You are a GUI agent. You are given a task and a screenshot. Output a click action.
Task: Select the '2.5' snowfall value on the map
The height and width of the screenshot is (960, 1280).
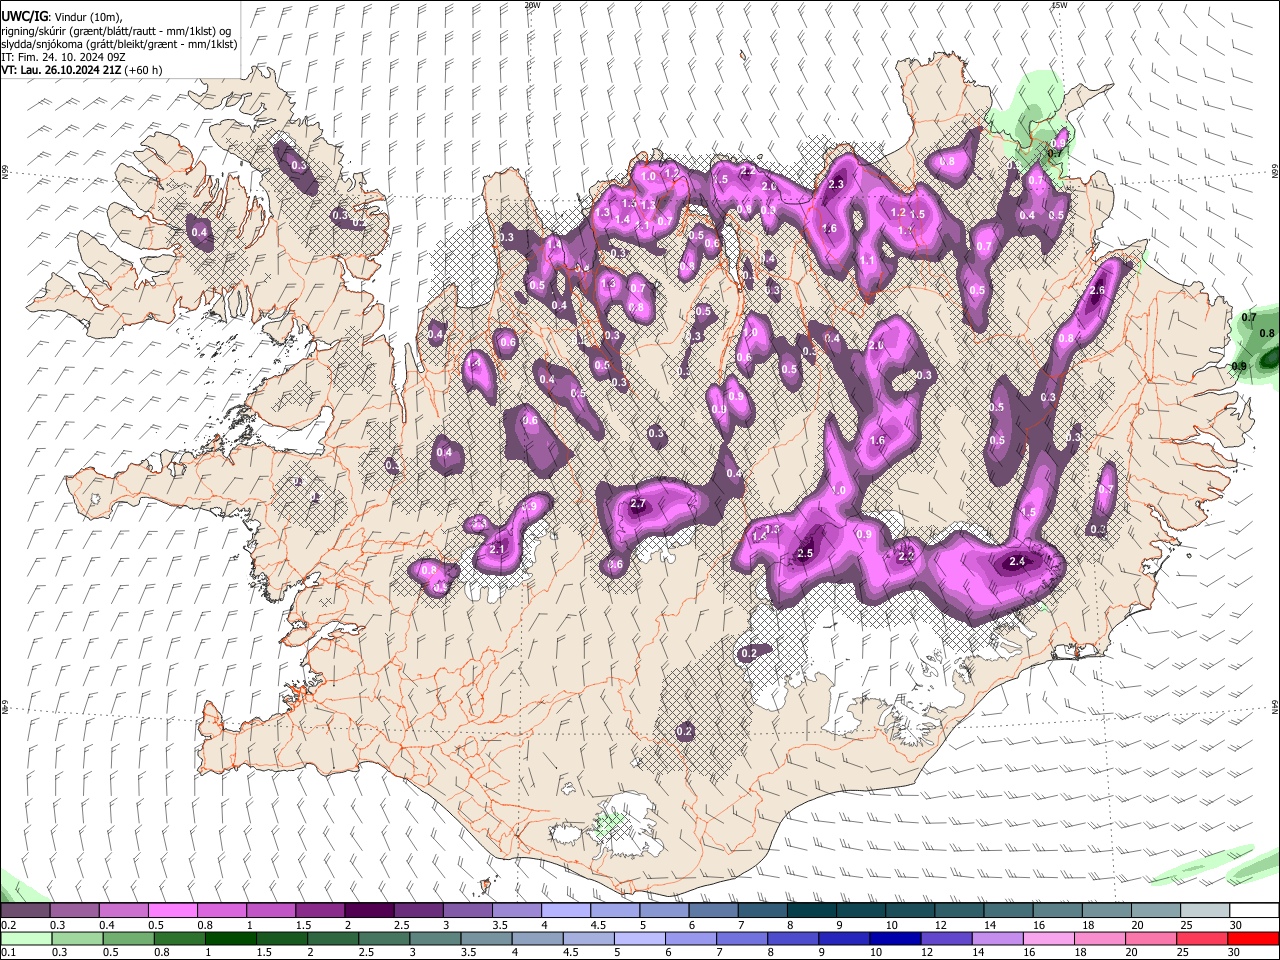[x=805, y=553]
